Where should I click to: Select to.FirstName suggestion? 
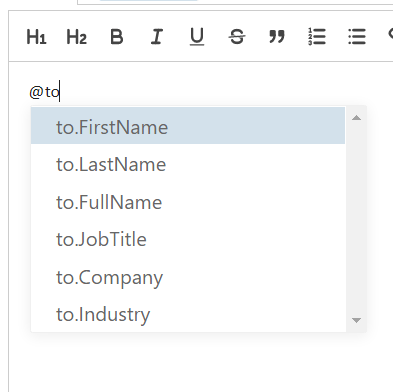click(x=188, y=126)
